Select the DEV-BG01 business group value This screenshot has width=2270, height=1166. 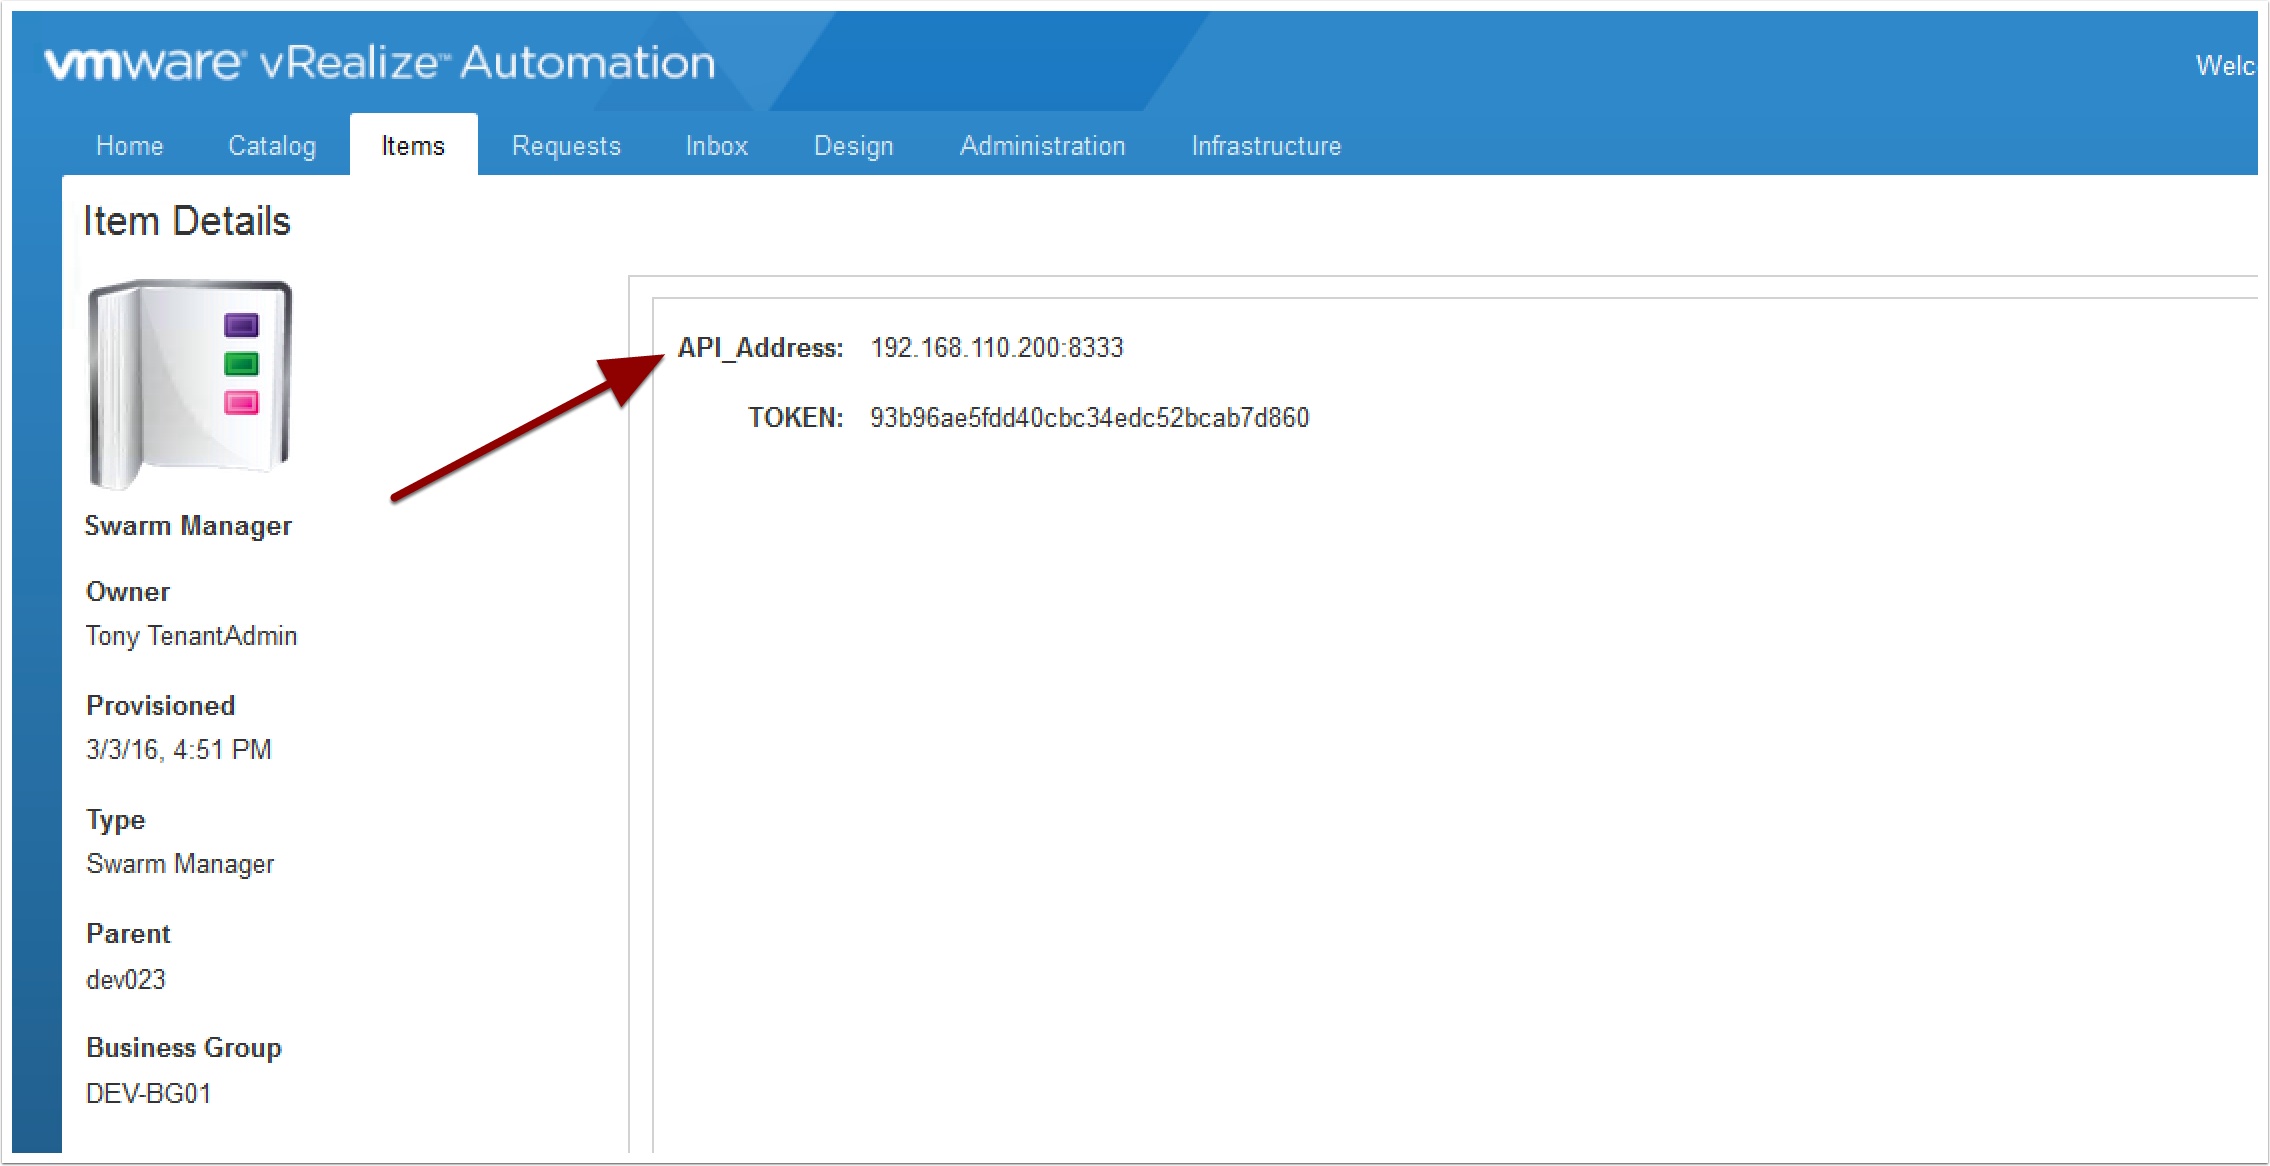point(149,1094)
